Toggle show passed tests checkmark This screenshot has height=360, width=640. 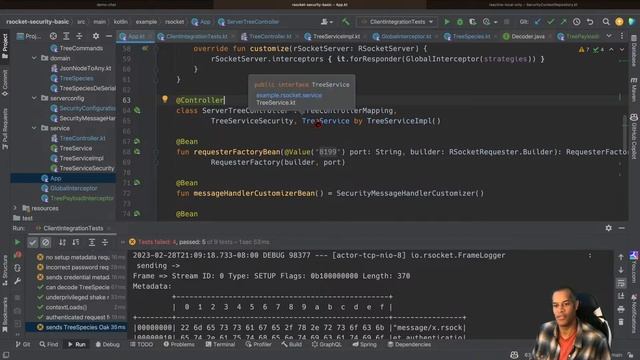click(33, 242)
